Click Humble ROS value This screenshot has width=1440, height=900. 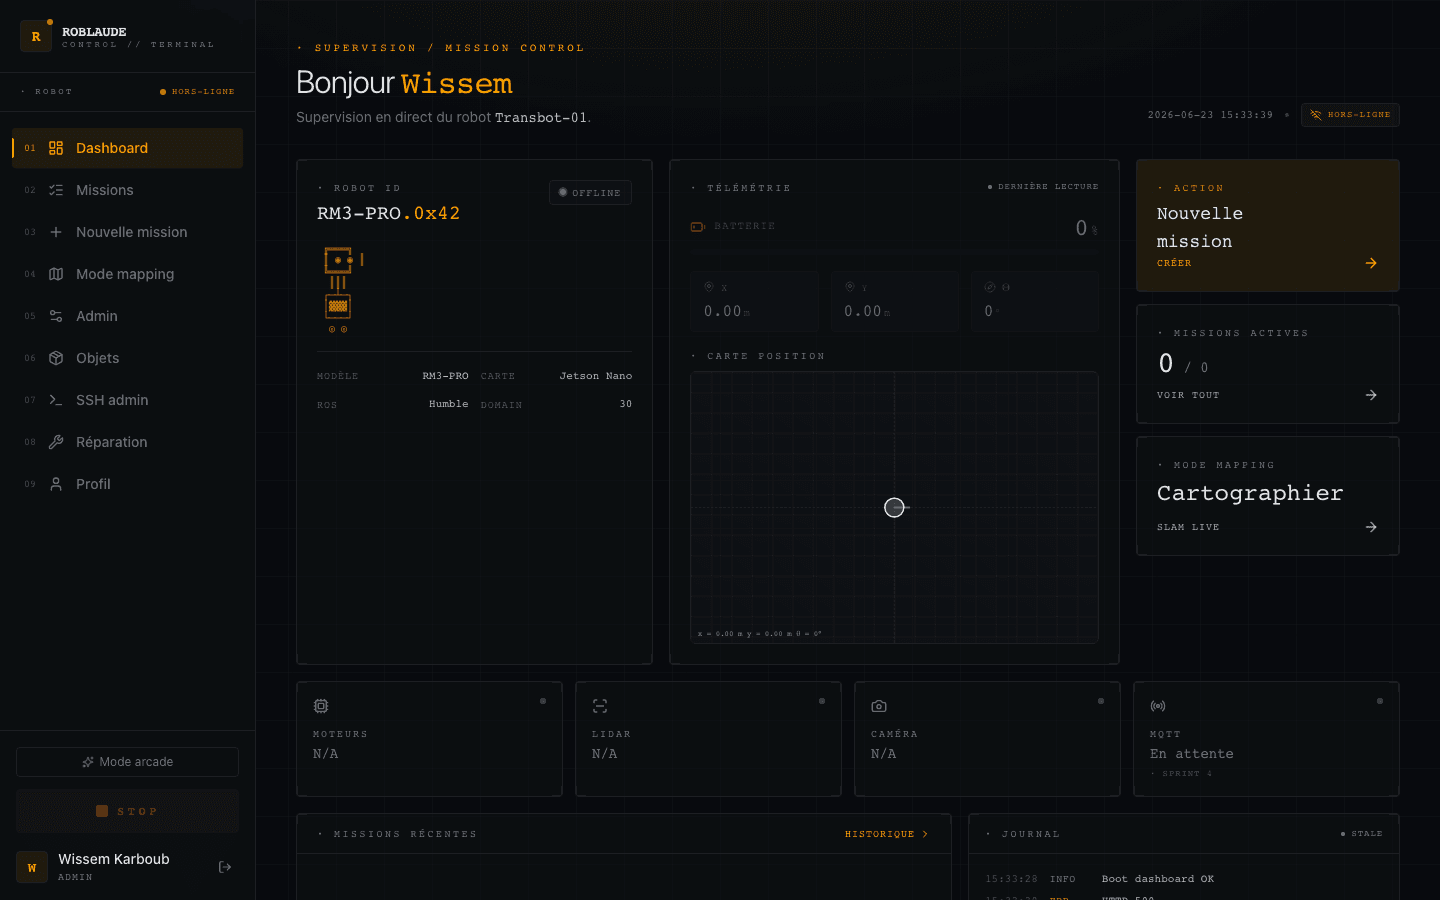[449, 404]
